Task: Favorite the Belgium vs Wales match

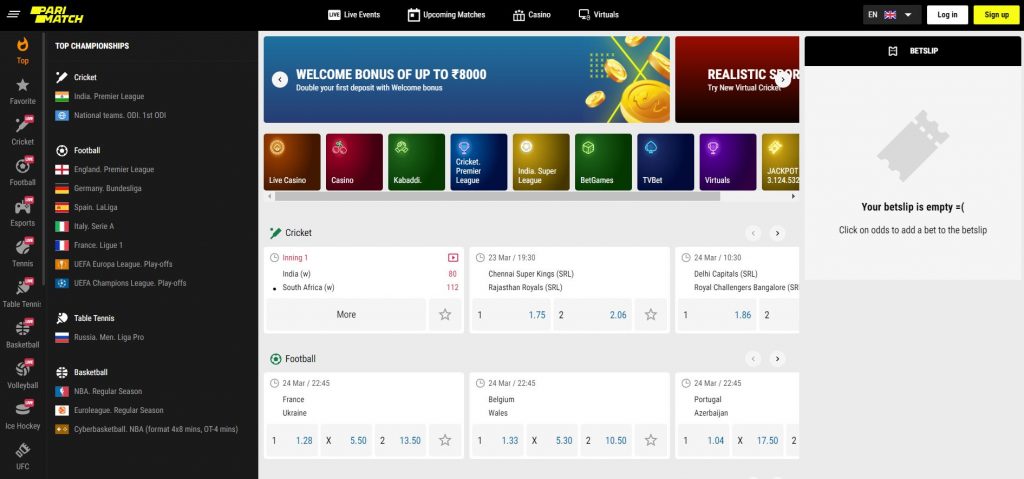Action: 650,440
